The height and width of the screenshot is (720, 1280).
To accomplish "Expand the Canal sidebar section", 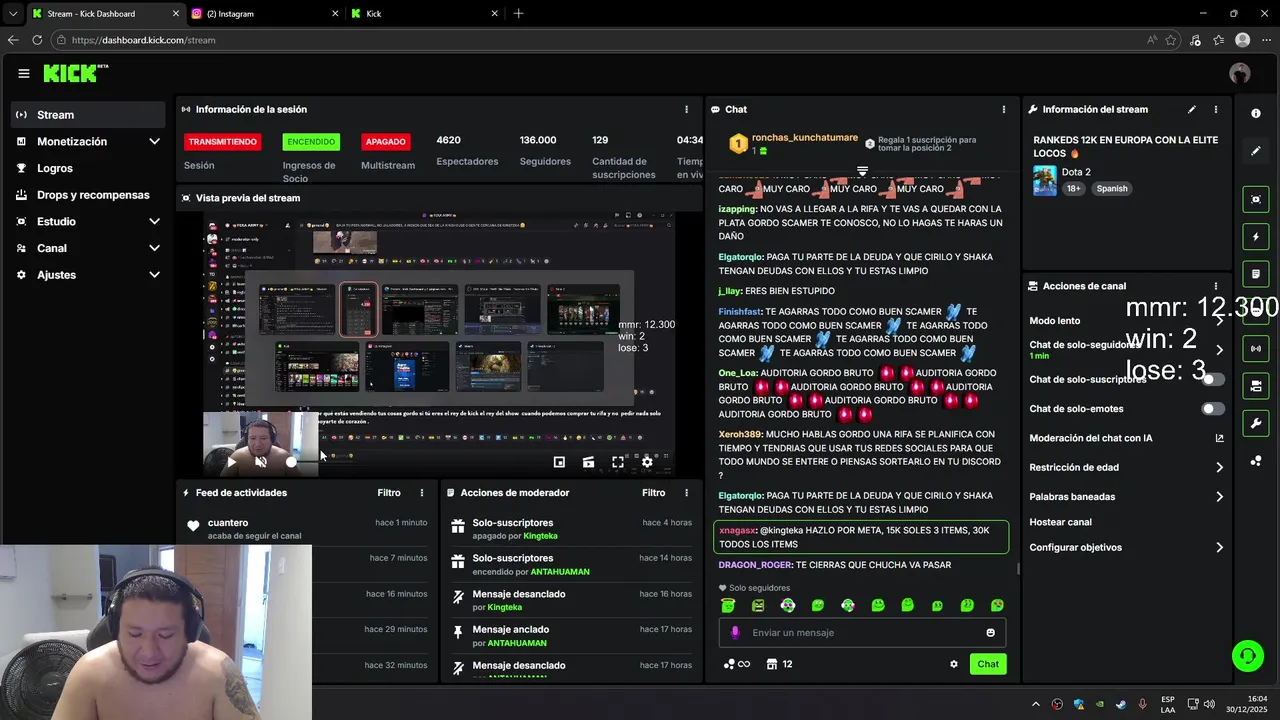I will [88, 248].
